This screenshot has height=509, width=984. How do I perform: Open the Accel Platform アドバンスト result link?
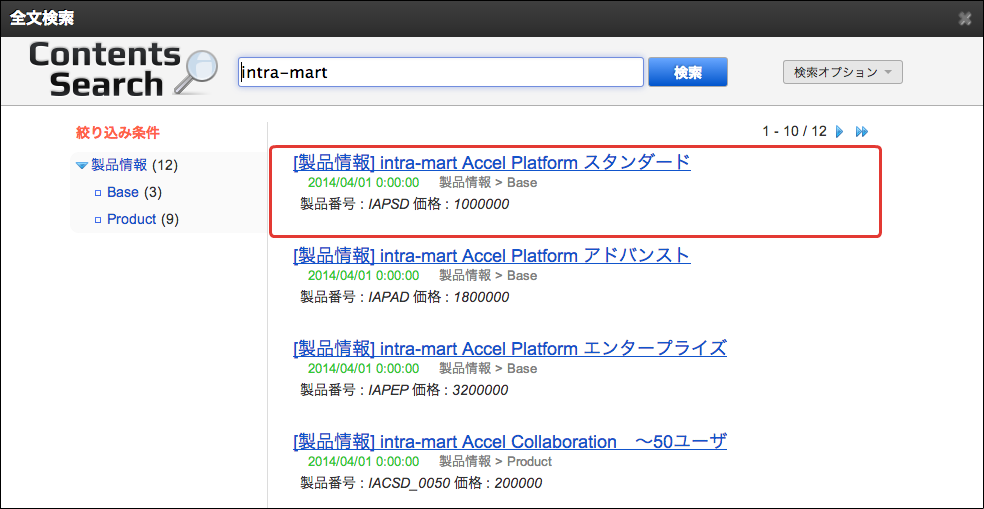(491, 255)
